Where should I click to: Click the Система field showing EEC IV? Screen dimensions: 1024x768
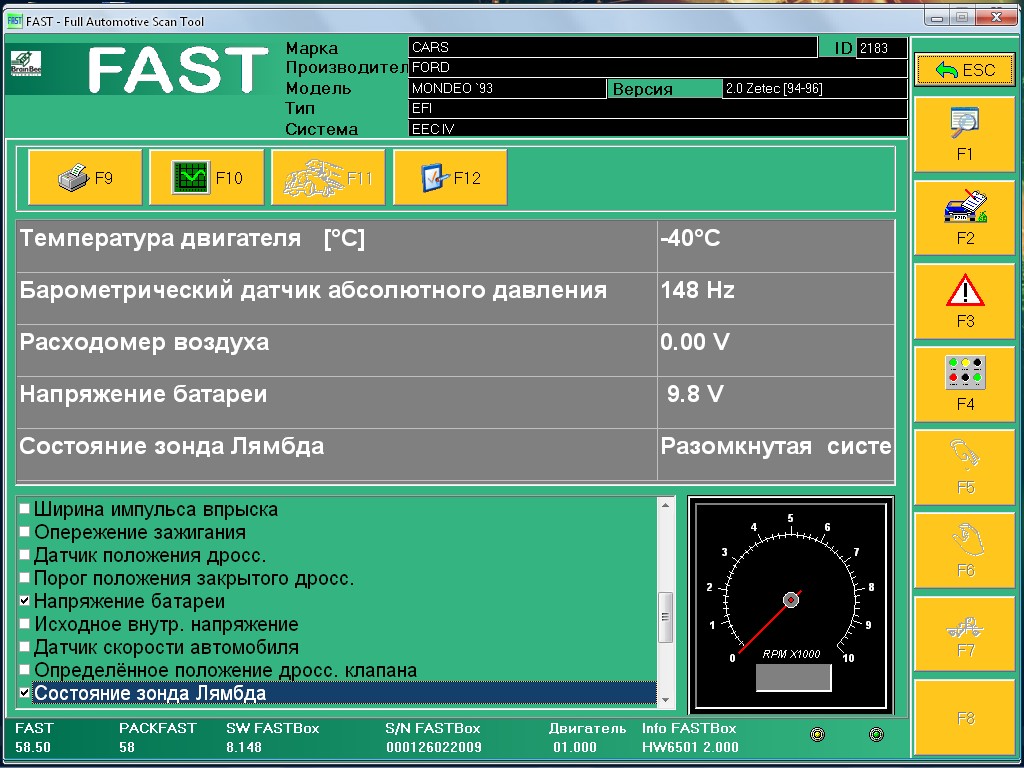pyautogui.click(x=658, y=129)
